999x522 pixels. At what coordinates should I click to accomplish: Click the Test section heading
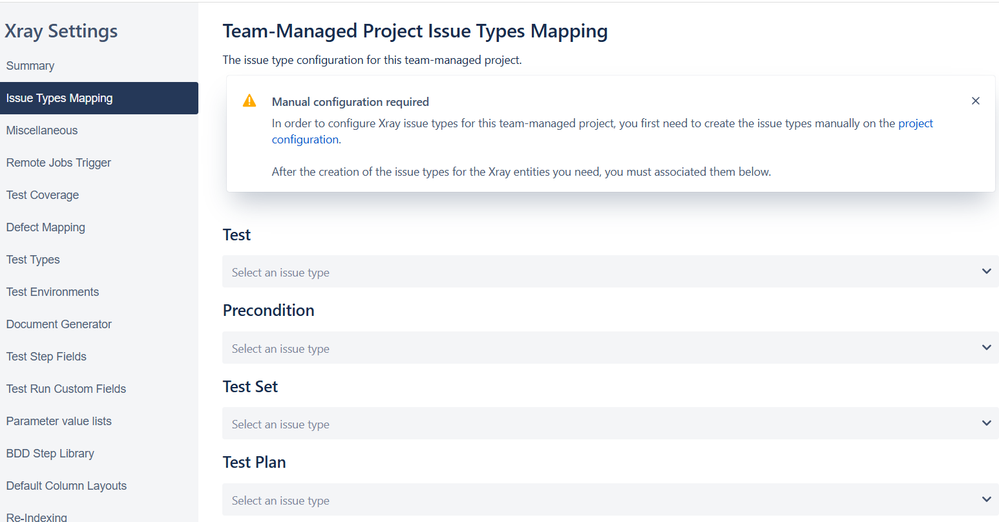[x=236, y=235]
